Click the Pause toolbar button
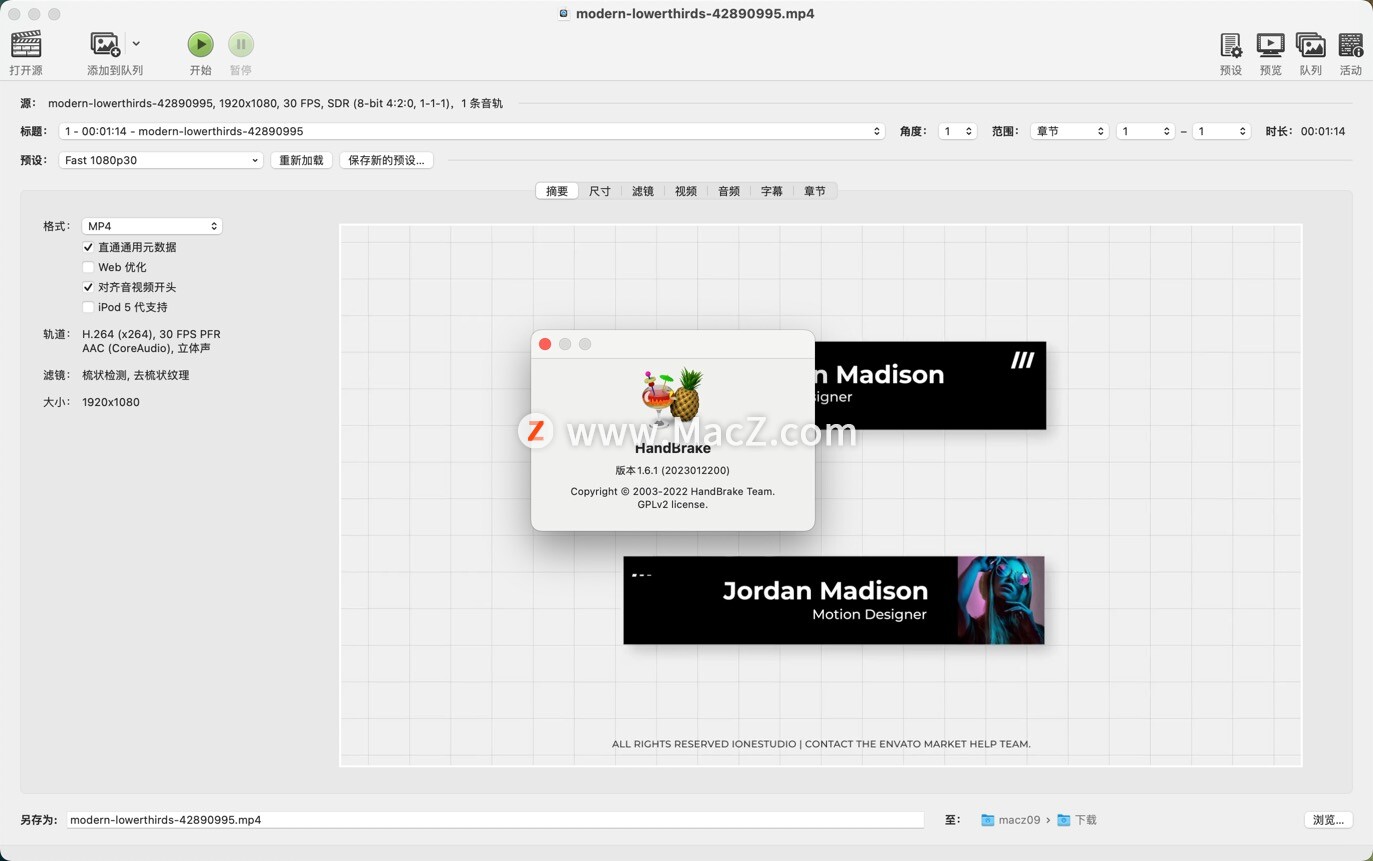The image size is (1373, 861). 241,44
